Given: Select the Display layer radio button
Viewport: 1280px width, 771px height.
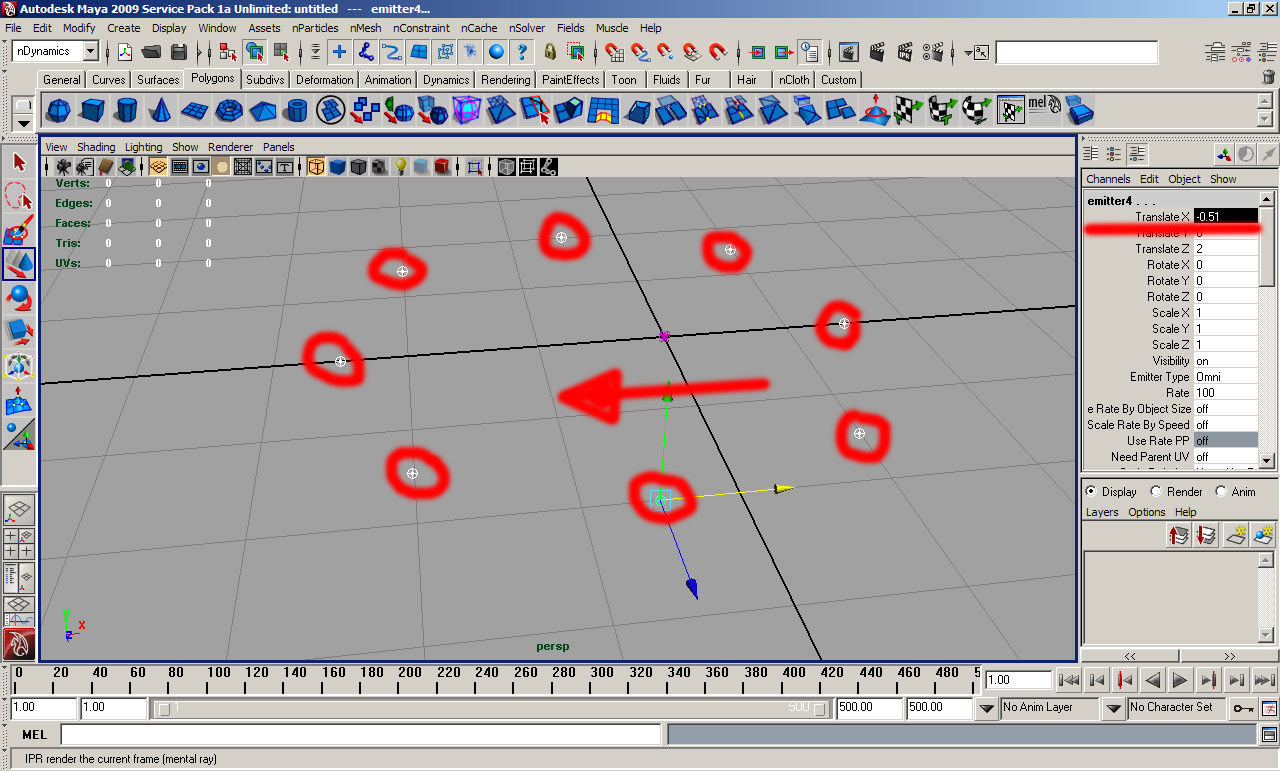Looking at the screenshot, I should coord(1091,492).
